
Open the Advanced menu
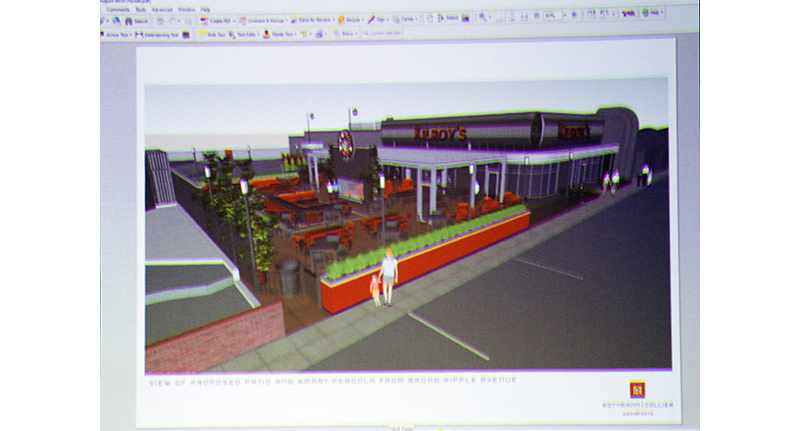(162, 10)
